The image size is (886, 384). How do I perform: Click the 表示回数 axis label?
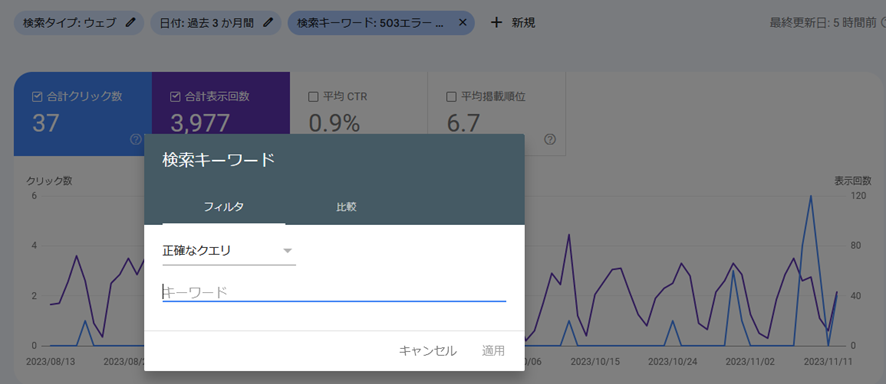853,181
